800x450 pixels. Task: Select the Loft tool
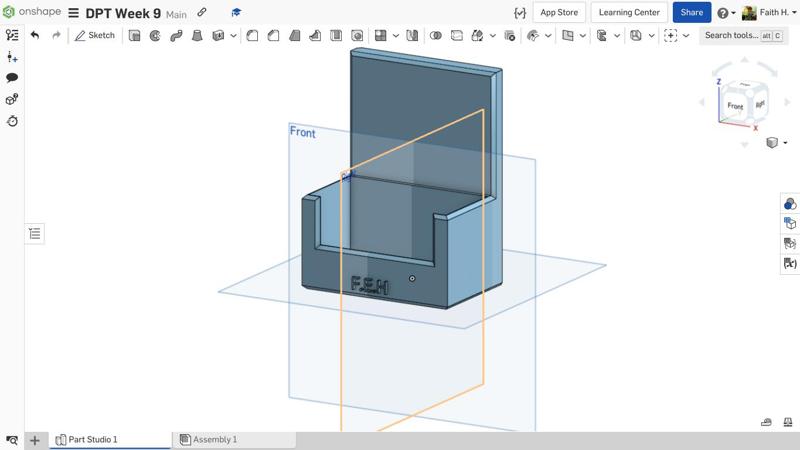(x=197, y=35)
